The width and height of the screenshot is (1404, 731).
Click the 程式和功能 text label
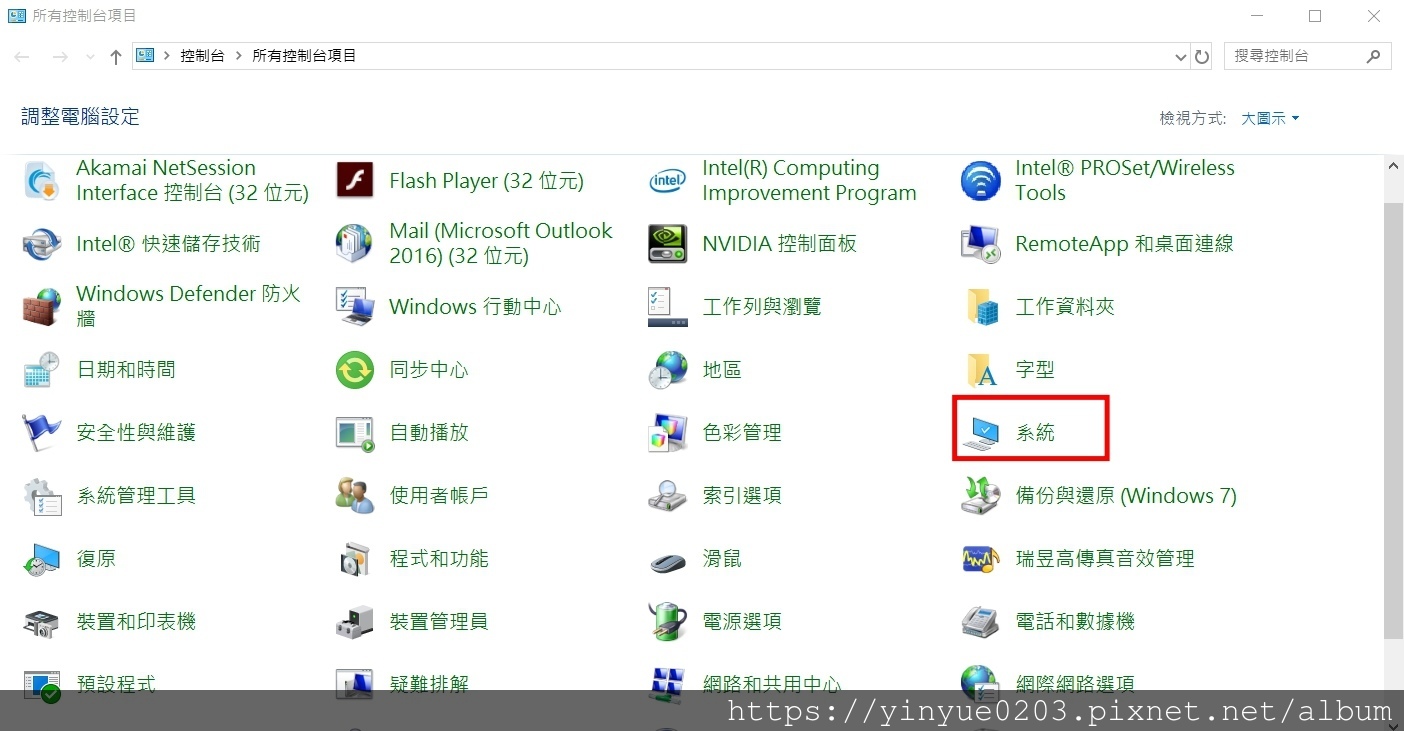point(439,559)
